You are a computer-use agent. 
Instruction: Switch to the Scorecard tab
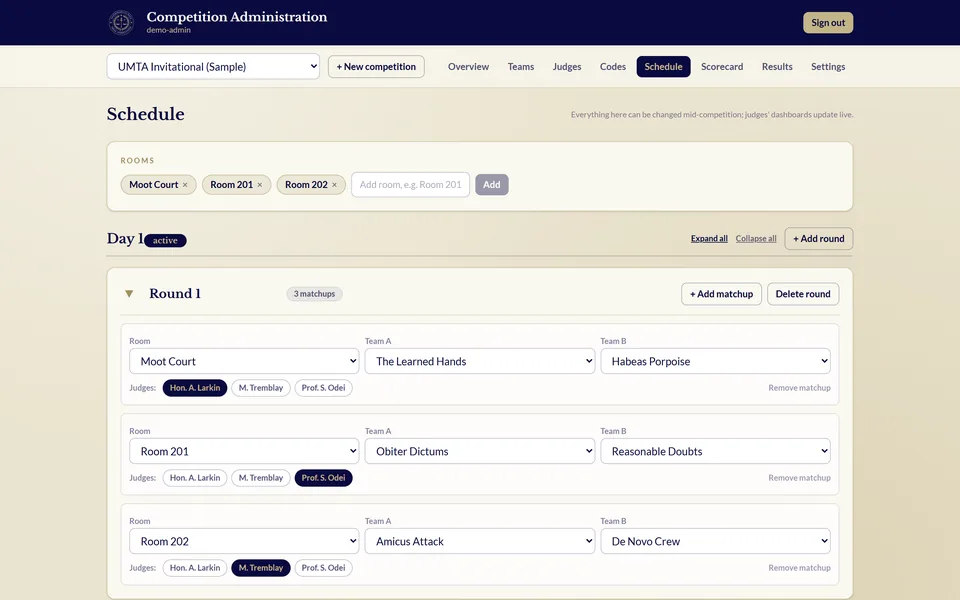pos(722,67)
